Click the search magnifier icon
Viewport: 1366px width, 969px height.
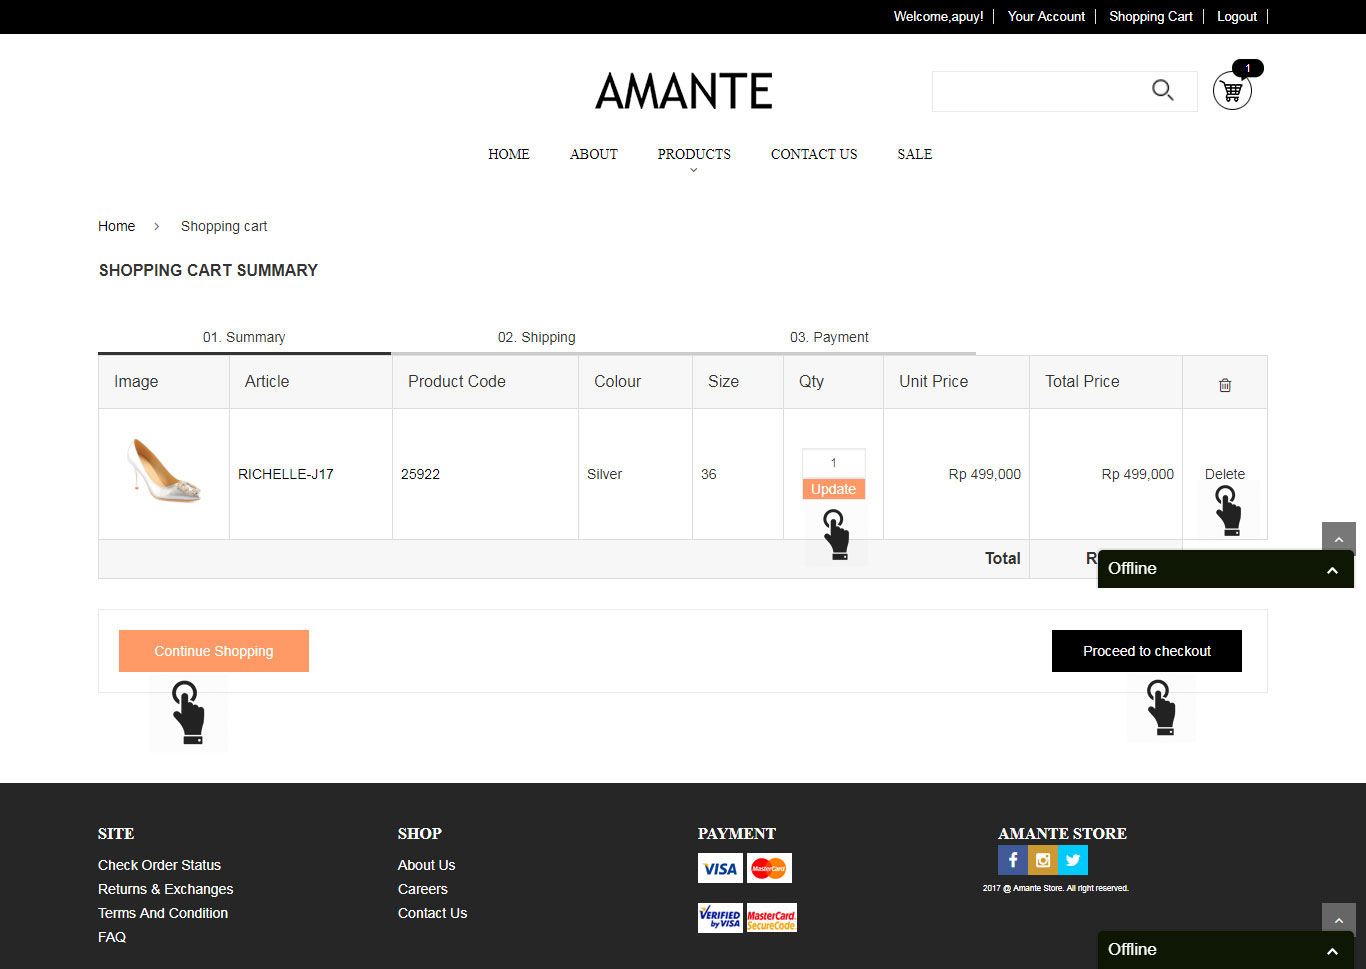(1162, 90)
